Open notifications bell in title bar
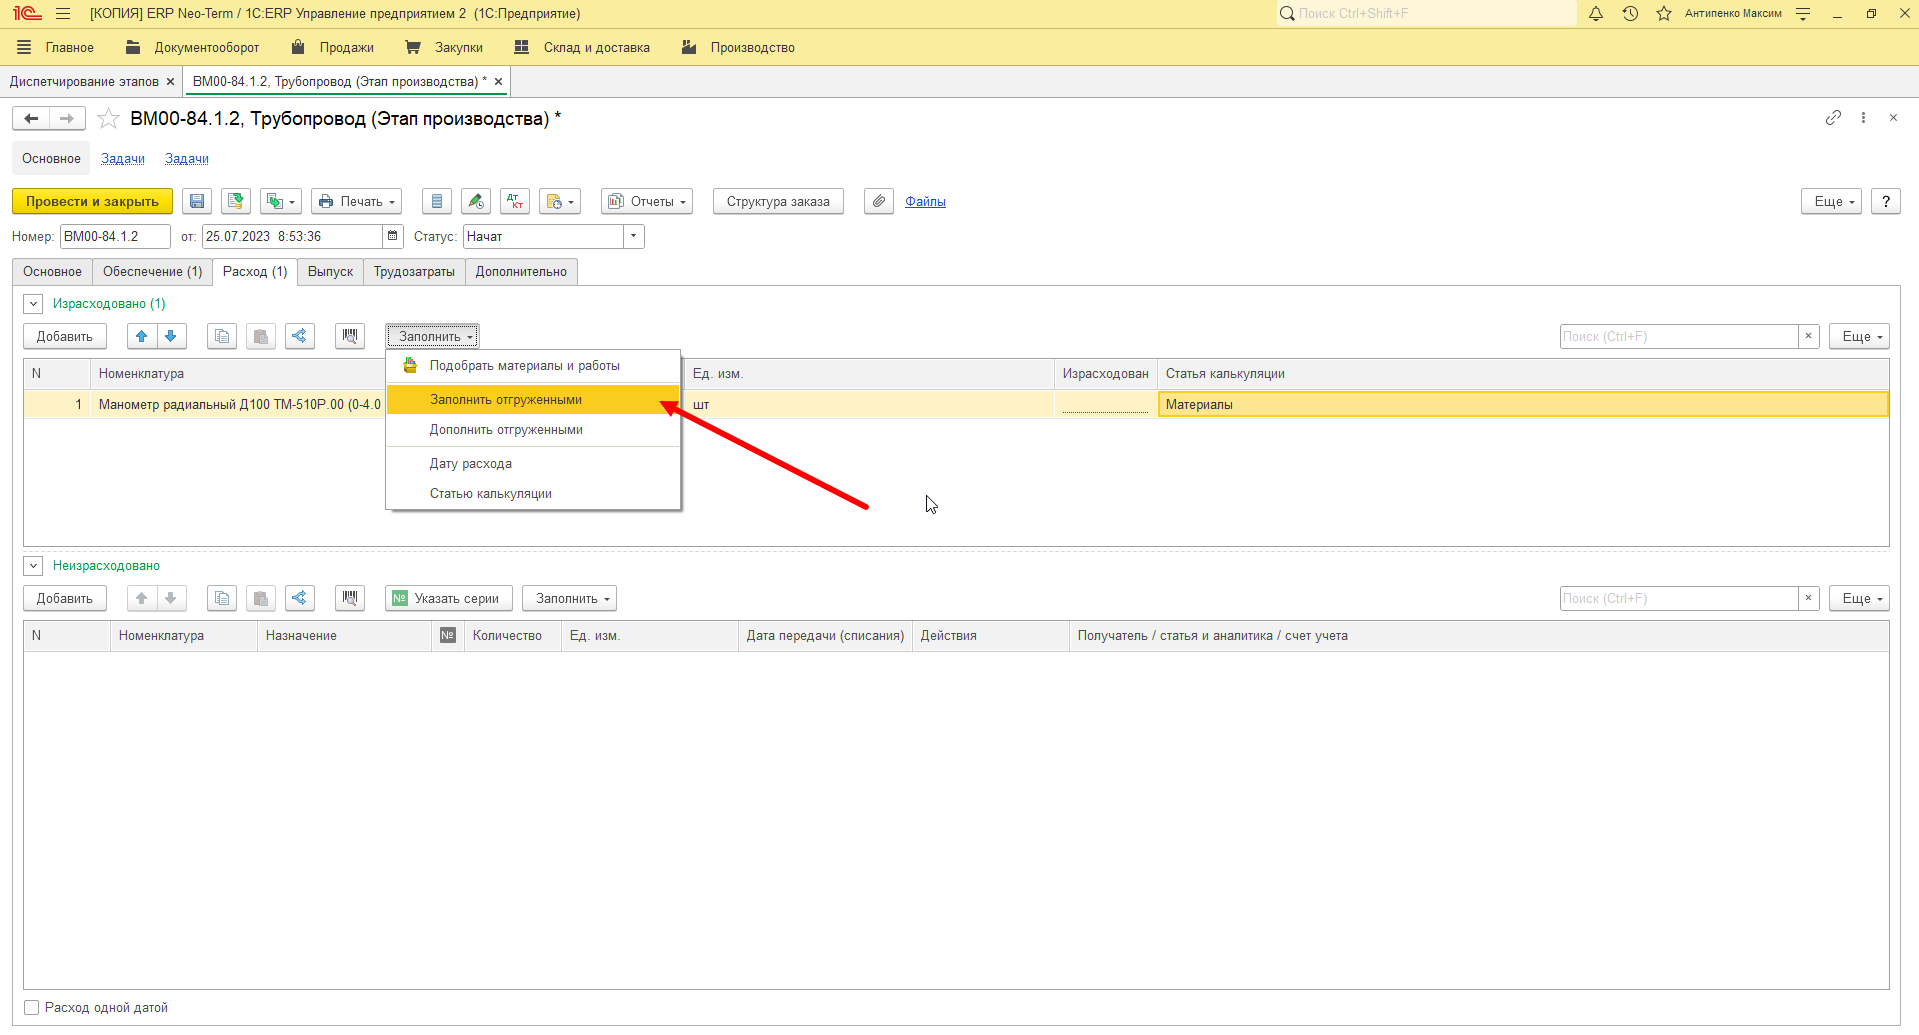This screenshot has height=1035, width=1919. click(1596, 13)
